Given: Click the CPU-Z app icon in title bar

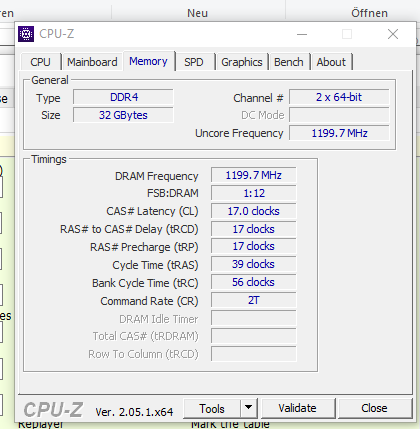Looking at the screenshot, I should 26,34.
